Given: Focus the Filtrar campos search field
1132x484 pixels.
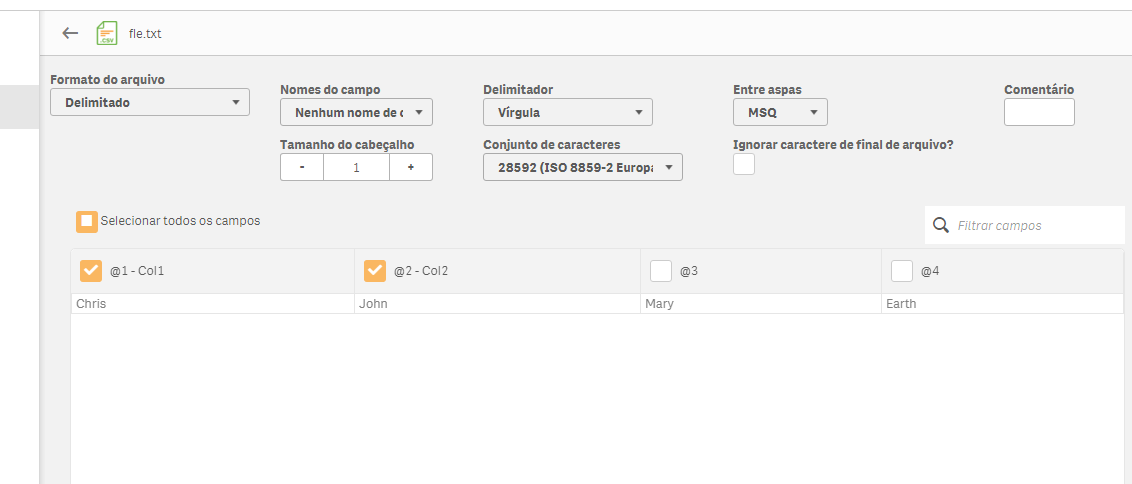Looking at the screenshot, I should coord(1035,226).
